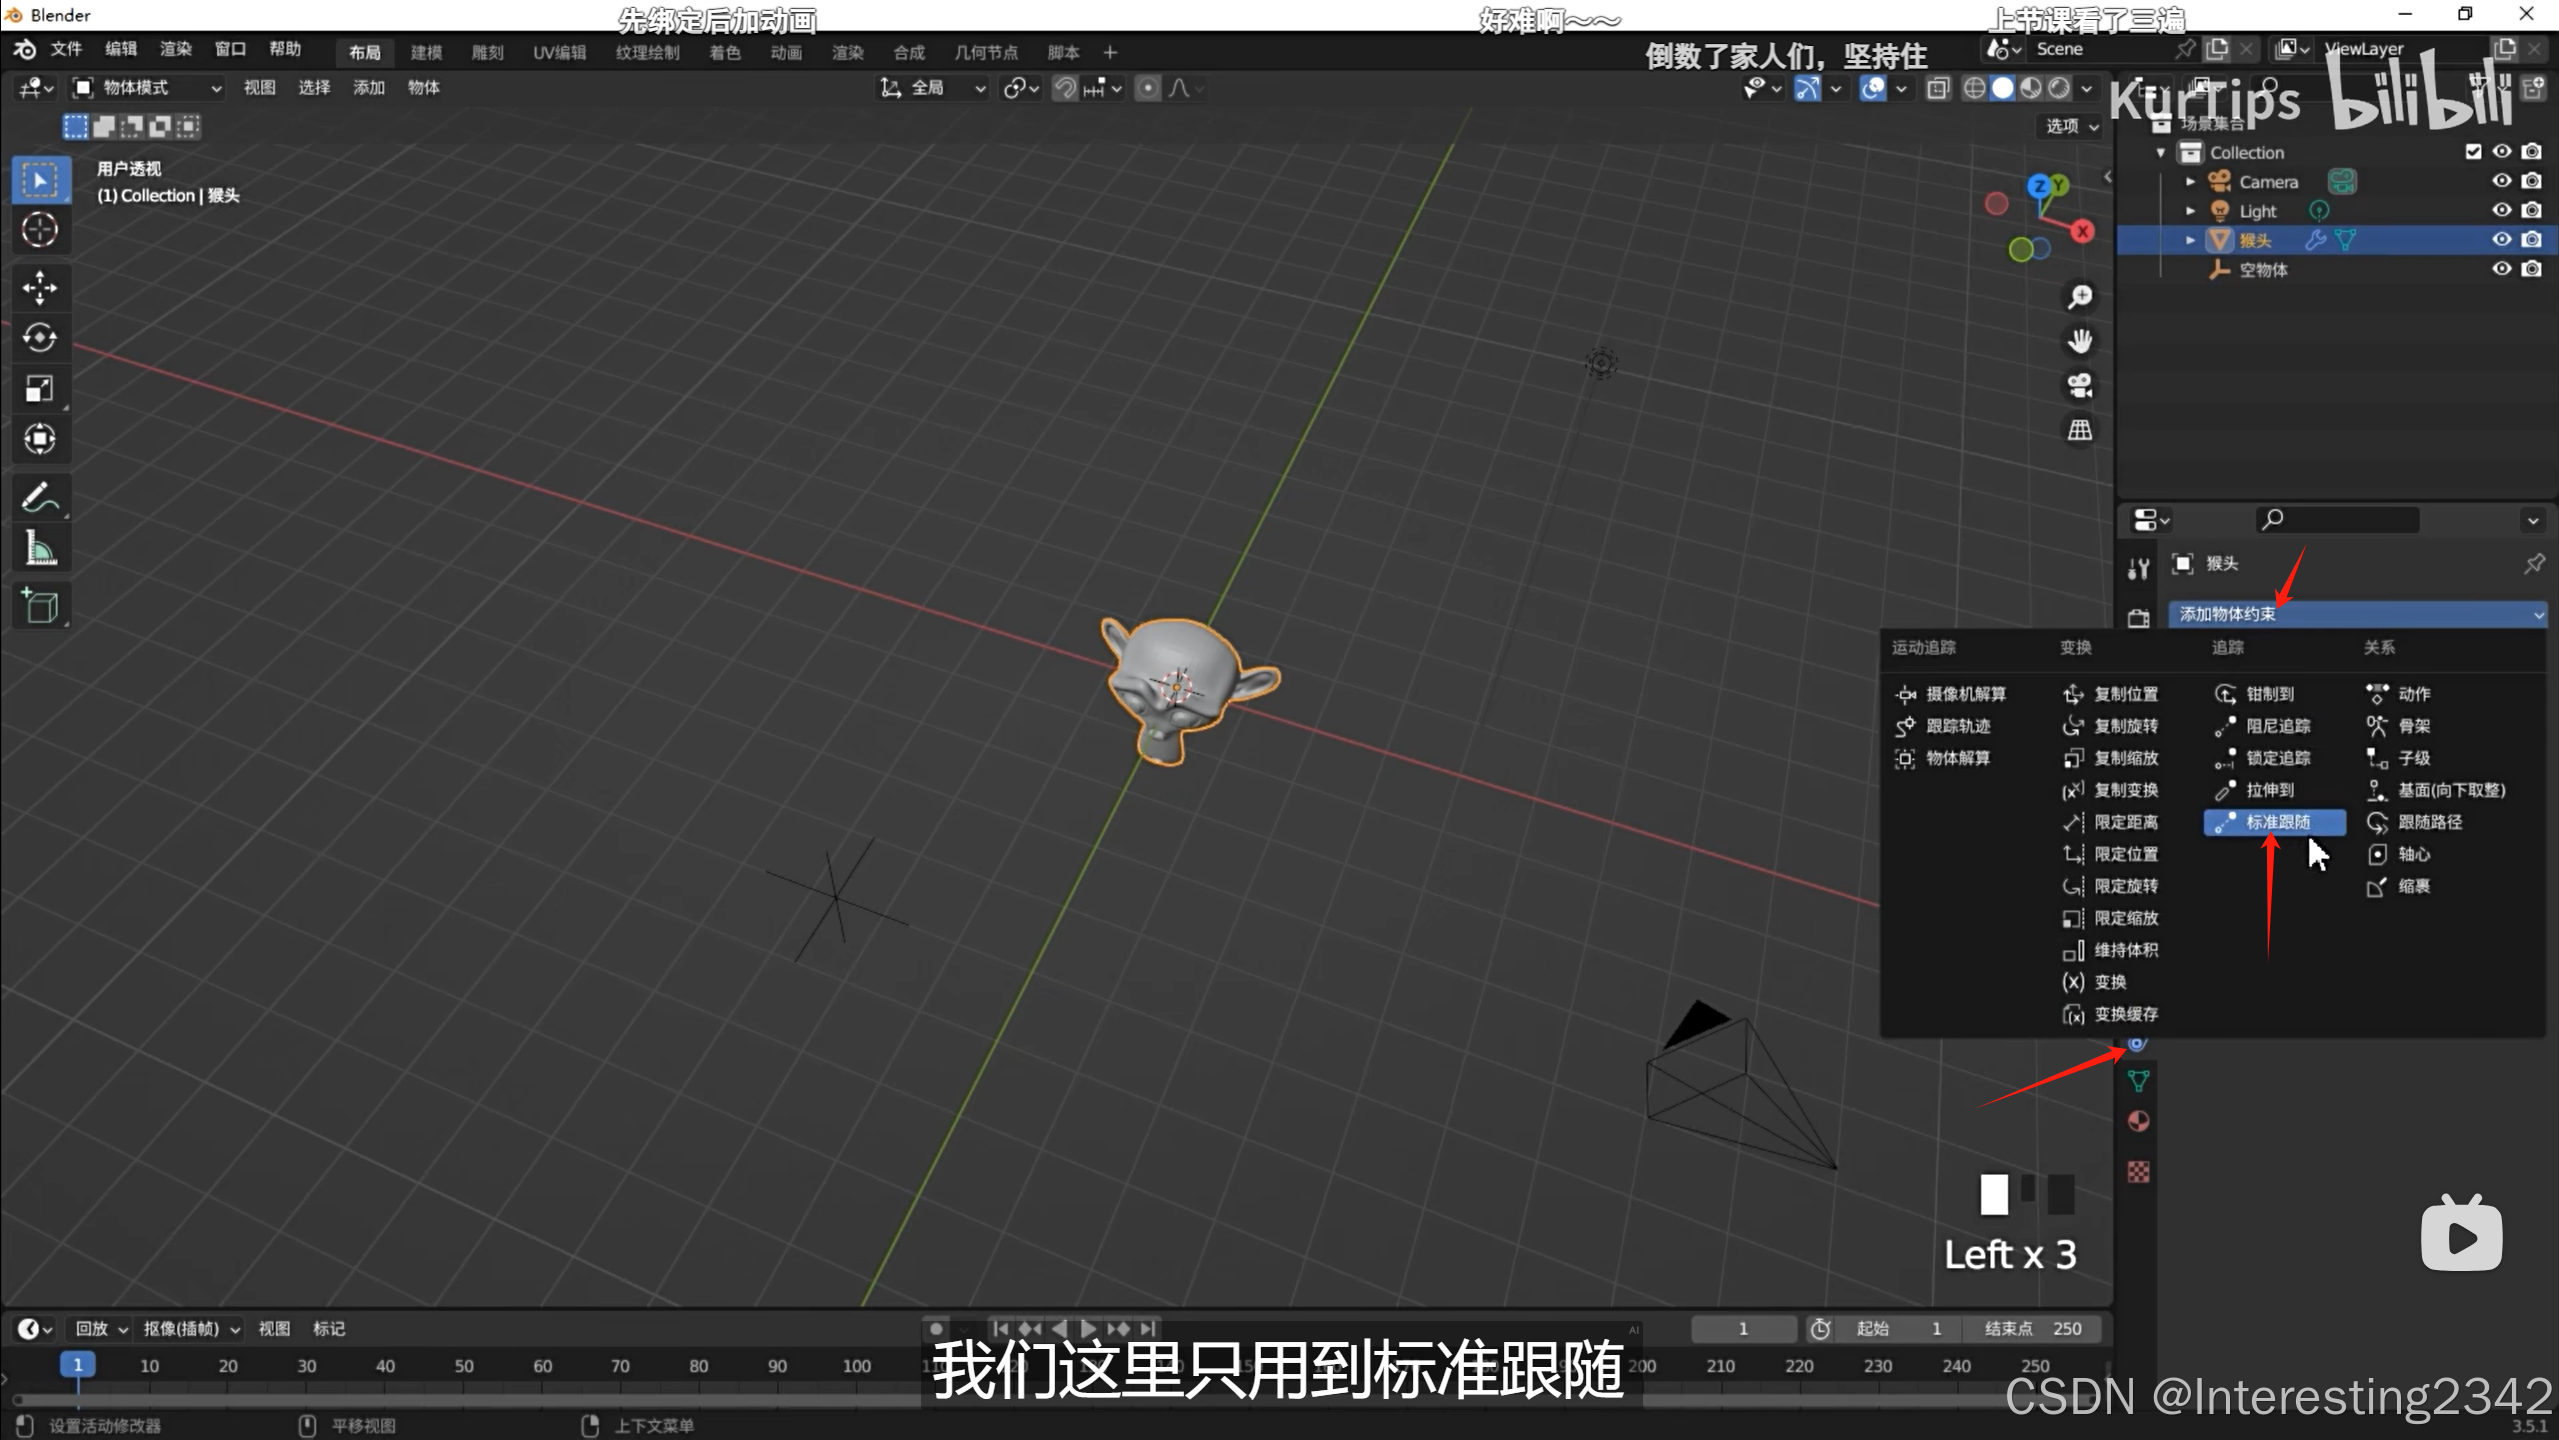2559x1440 pixels.
Task: Open the 选项 button in viewport header
Action: click(2070, 126)
